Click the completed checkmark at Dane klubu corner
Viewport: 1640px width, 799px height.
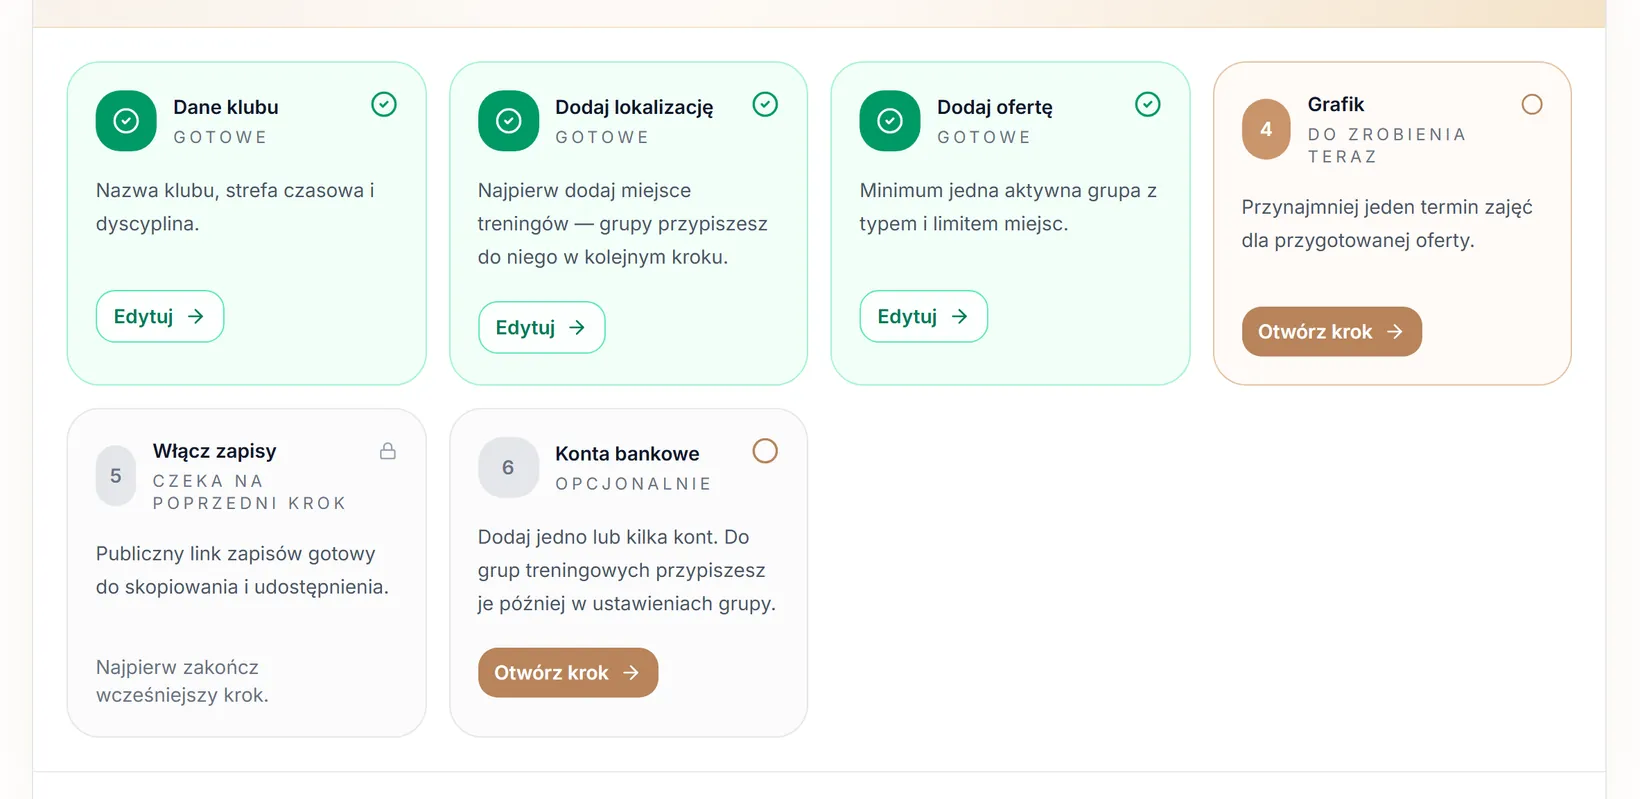coord(384,104)
